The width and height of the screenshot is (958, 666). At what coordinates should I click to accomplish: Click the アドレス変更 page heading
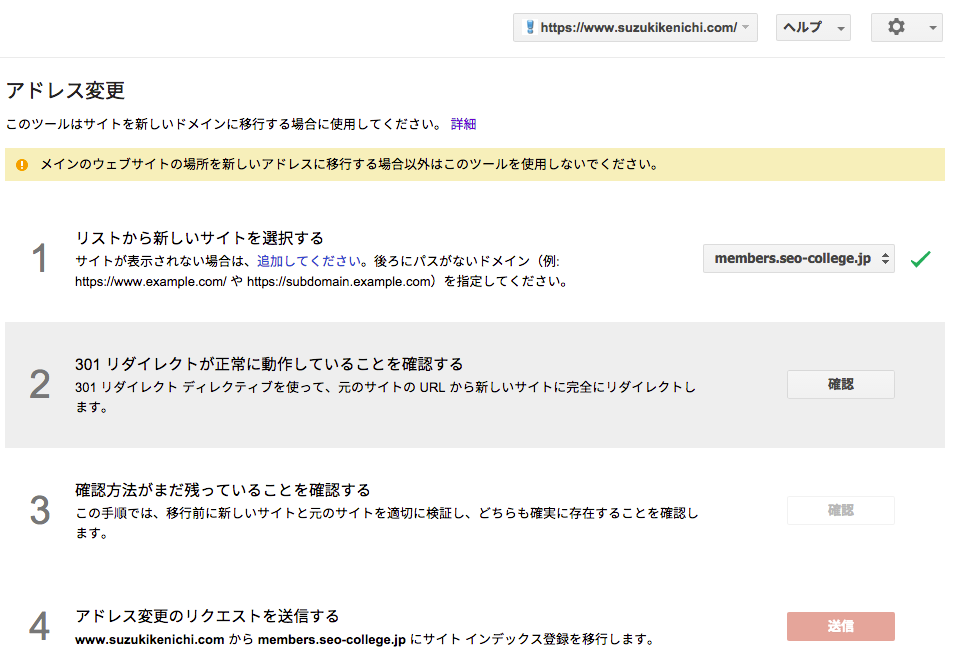coord(65,90)
